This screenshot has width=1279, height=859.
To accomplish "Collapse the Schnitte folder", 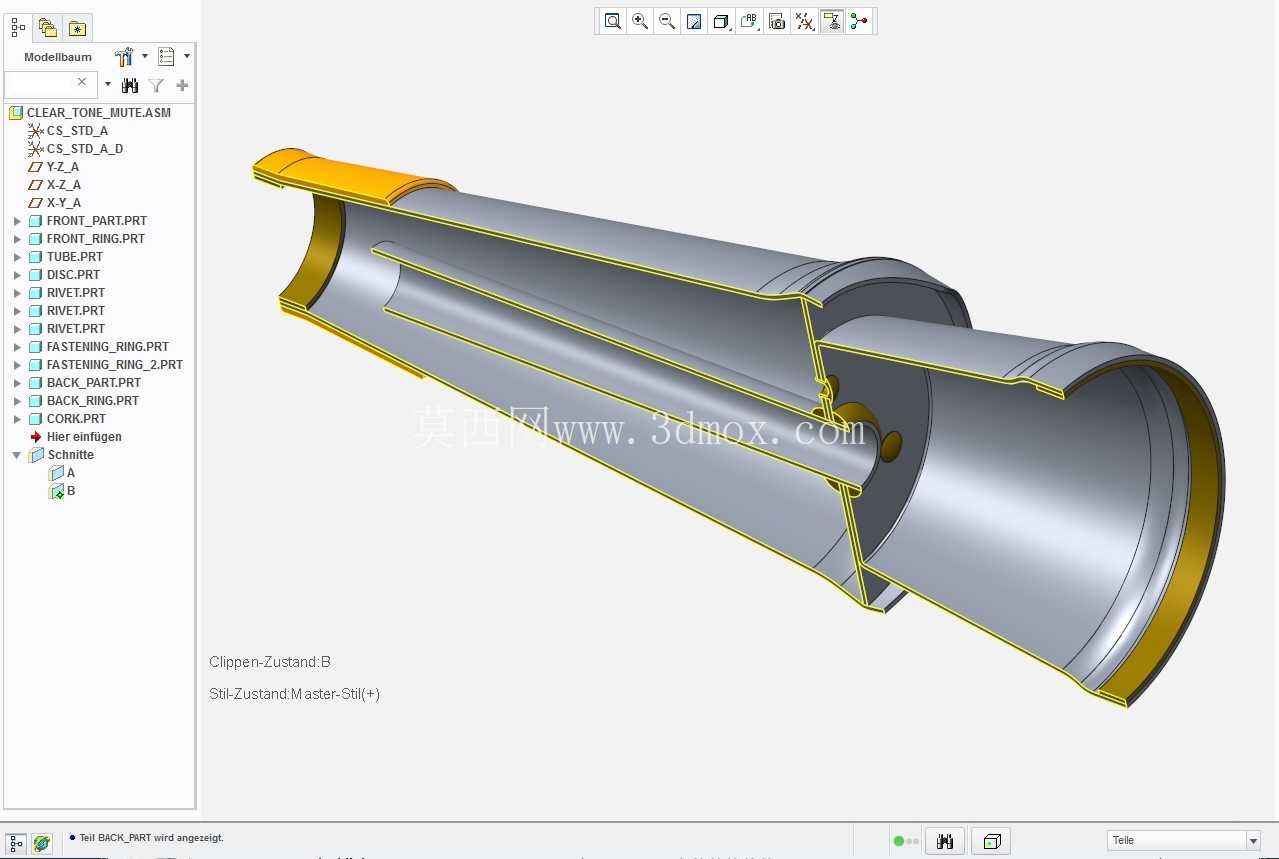I will pyautogui.click(x=17, y=455).
